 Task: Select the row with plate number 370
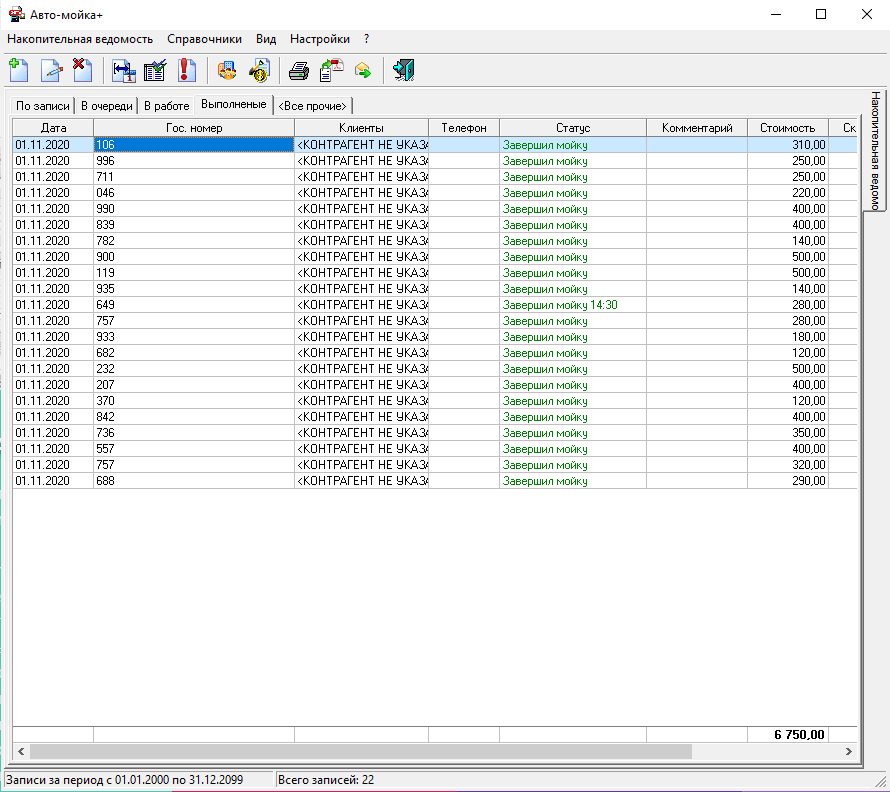pos(435,401)
